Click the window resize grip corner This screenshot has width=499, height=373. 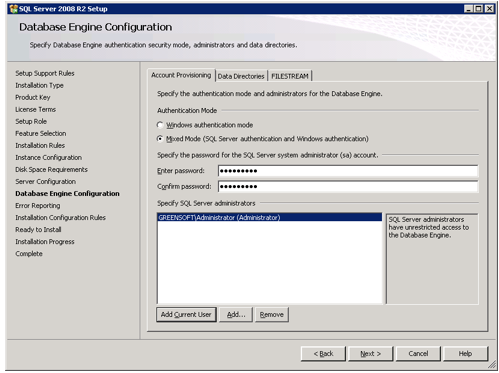click(x=492, y=366)
